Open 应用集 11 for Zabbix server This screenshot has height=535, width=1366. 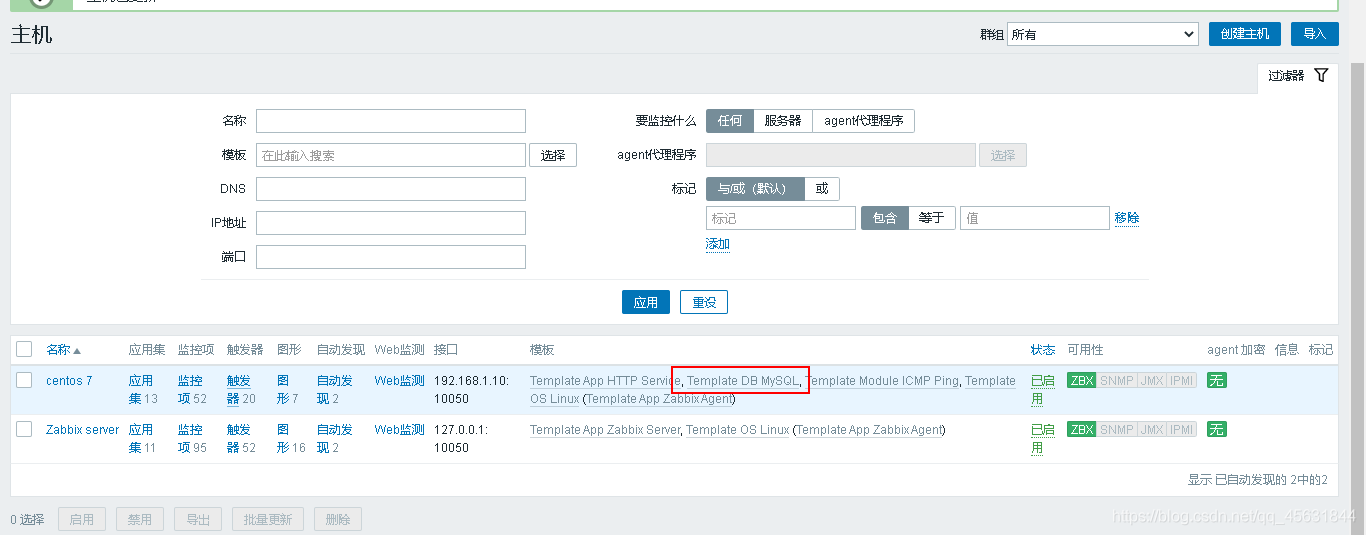pos(141,438)
